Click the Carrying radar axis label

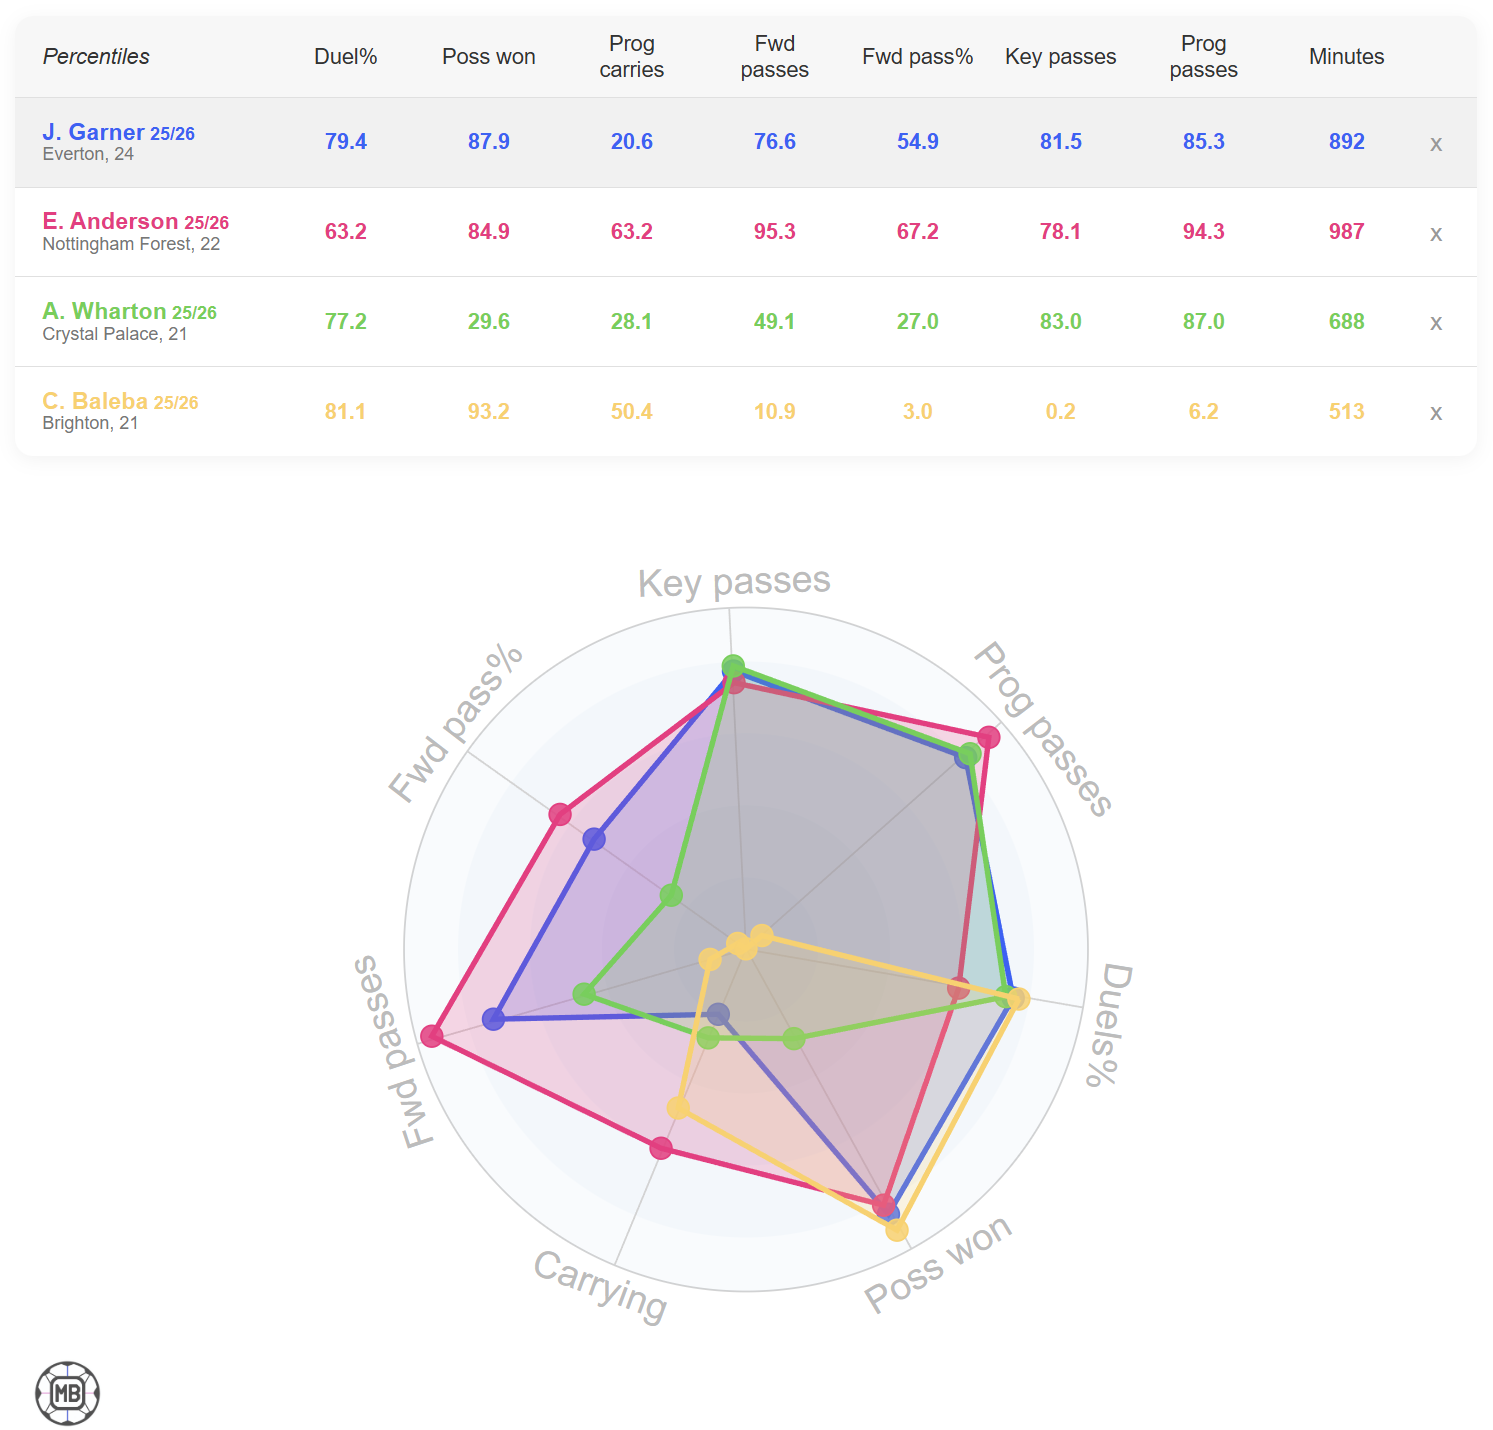(x=600, y=1285)
